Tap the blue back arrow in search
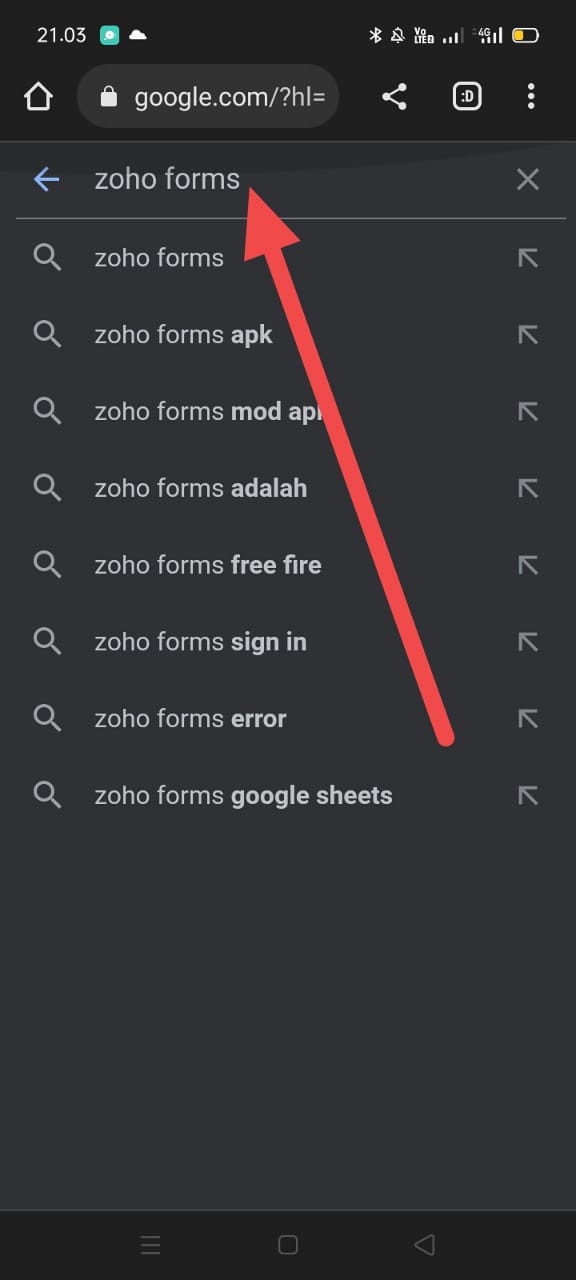Screen dimensions: 576x1280 (x=47, y=179)
